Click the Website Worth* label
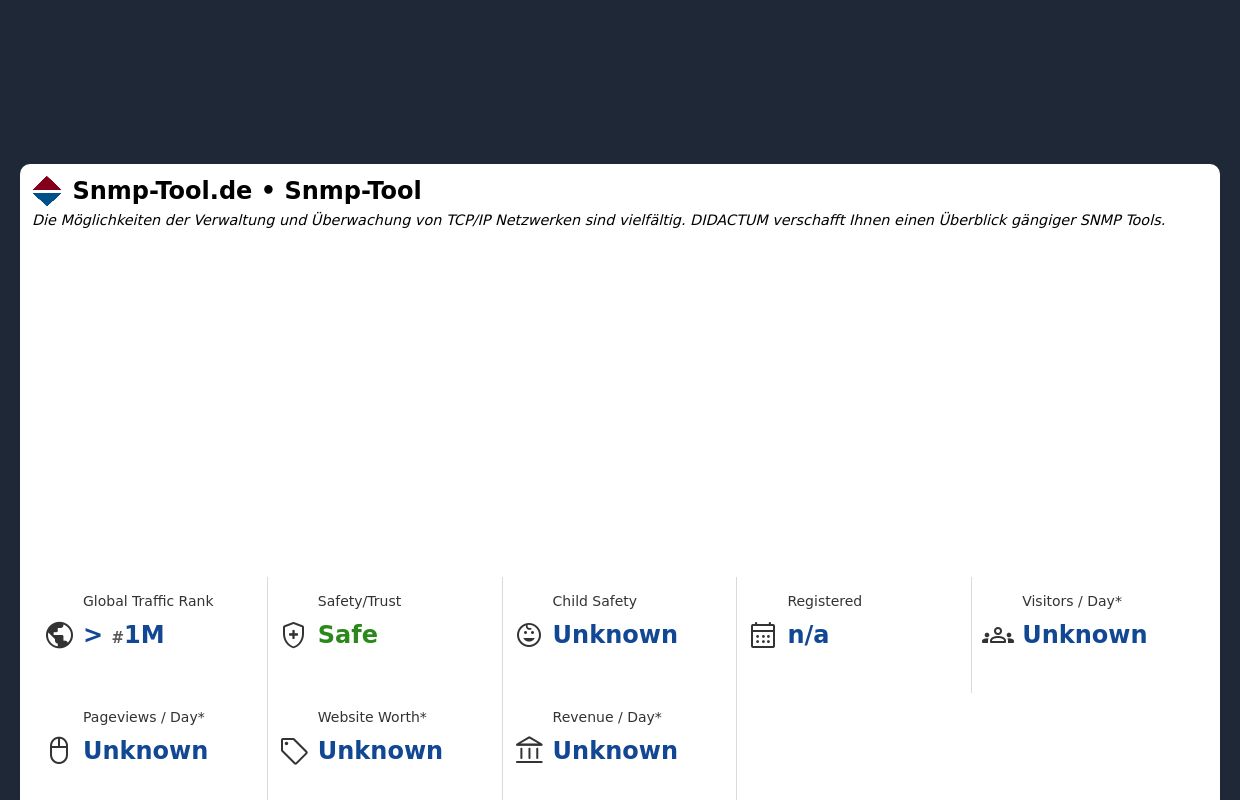 372,717
